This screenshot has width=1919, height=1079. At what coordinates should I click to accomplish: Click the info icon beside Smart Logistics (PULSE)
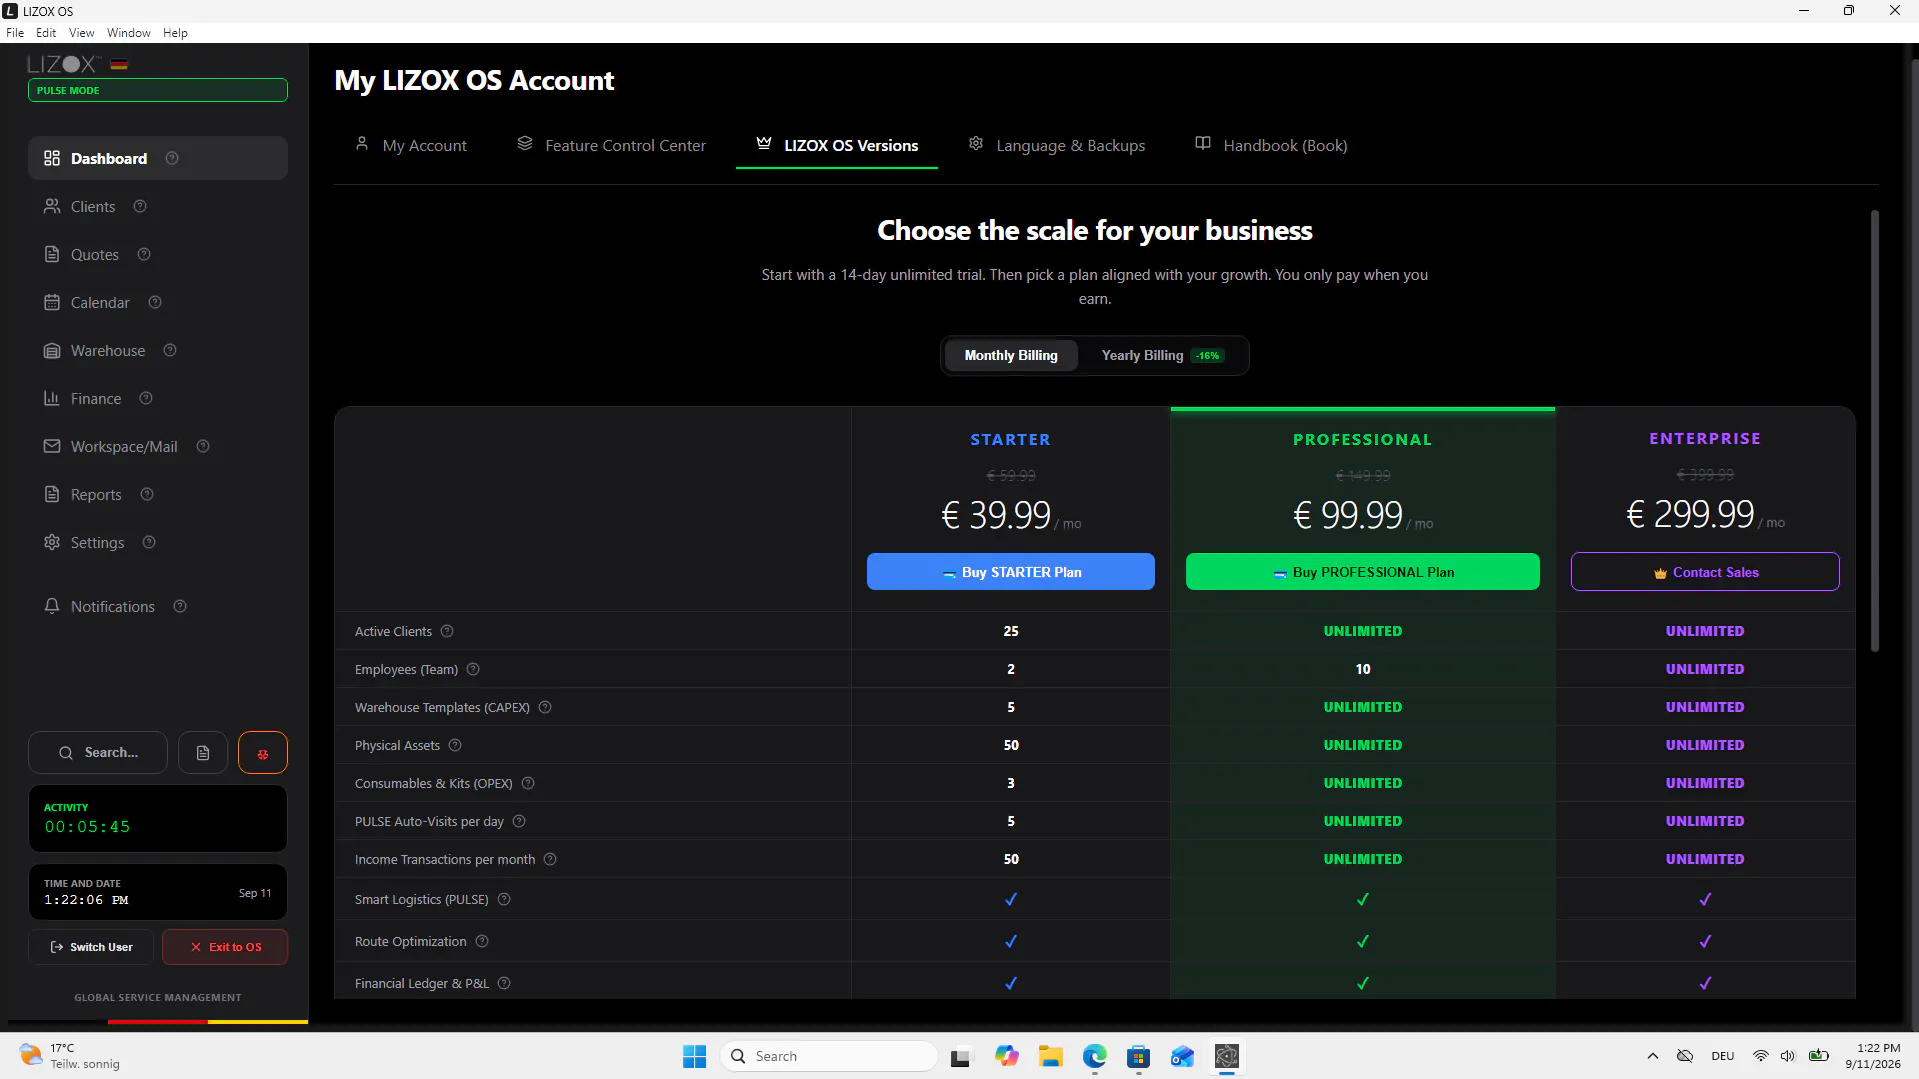pyautogui.click(x=504, y=899)
